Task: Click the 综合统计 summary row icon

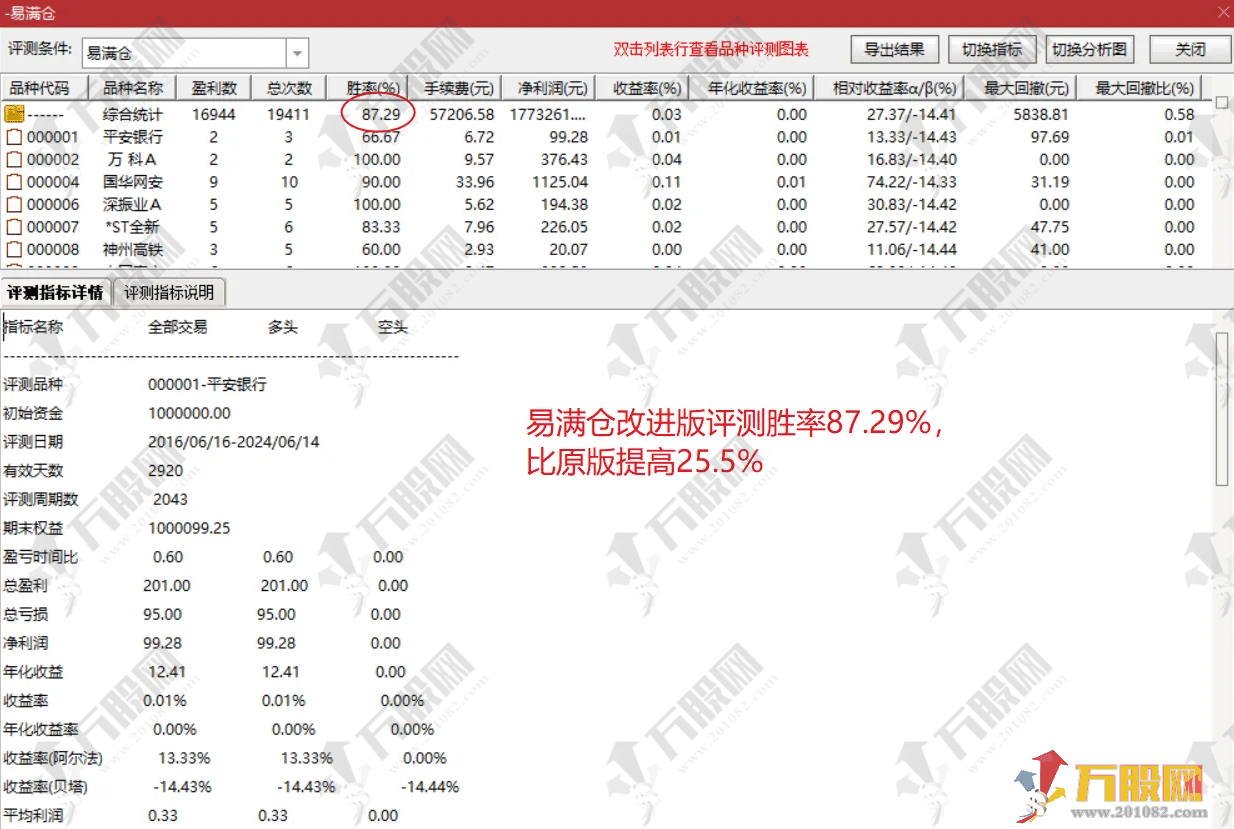Action: [x=14, y=114]
